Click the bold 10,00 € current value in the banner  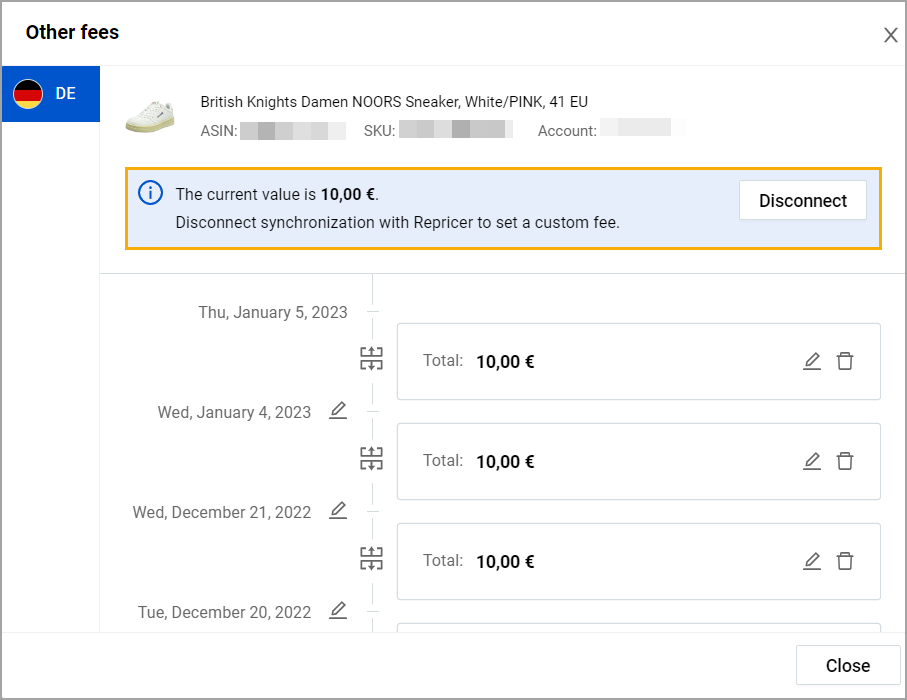[x=348, y=194]
